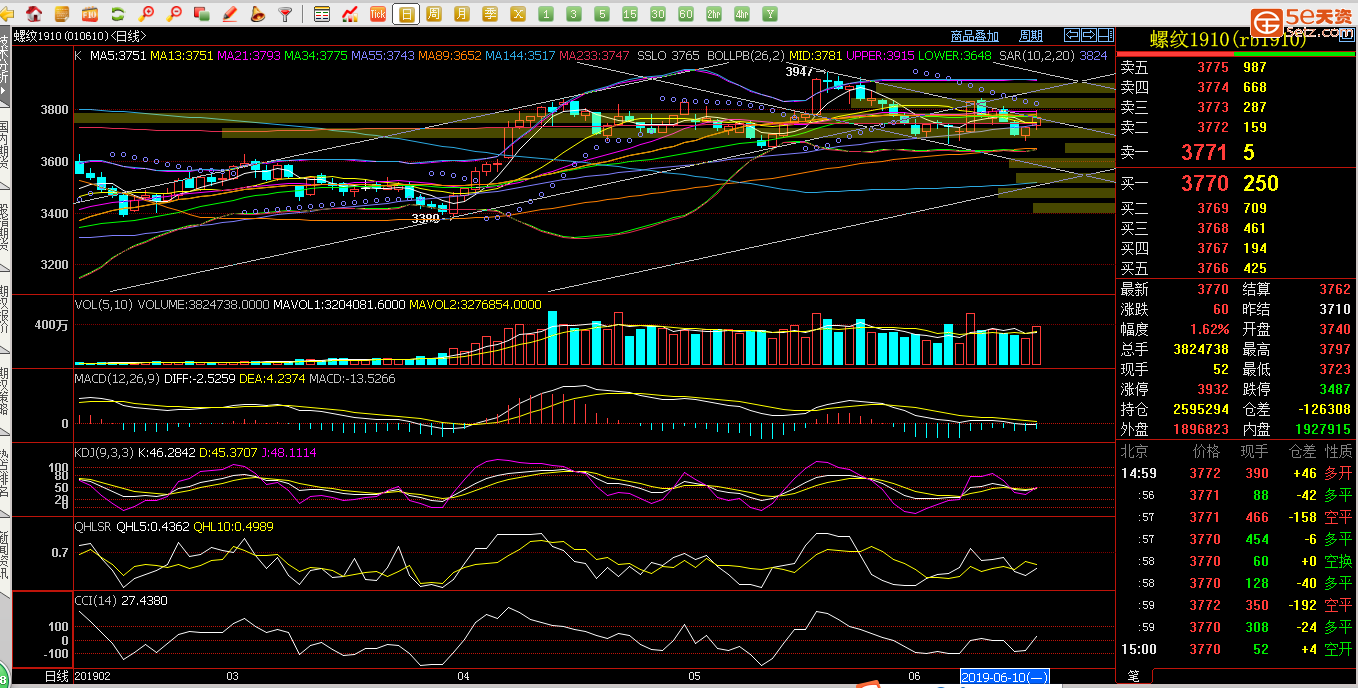Switch to the 2hr period
This screenshot has width=1358, height=688.
pyautogui.click(x=714, y=14)
